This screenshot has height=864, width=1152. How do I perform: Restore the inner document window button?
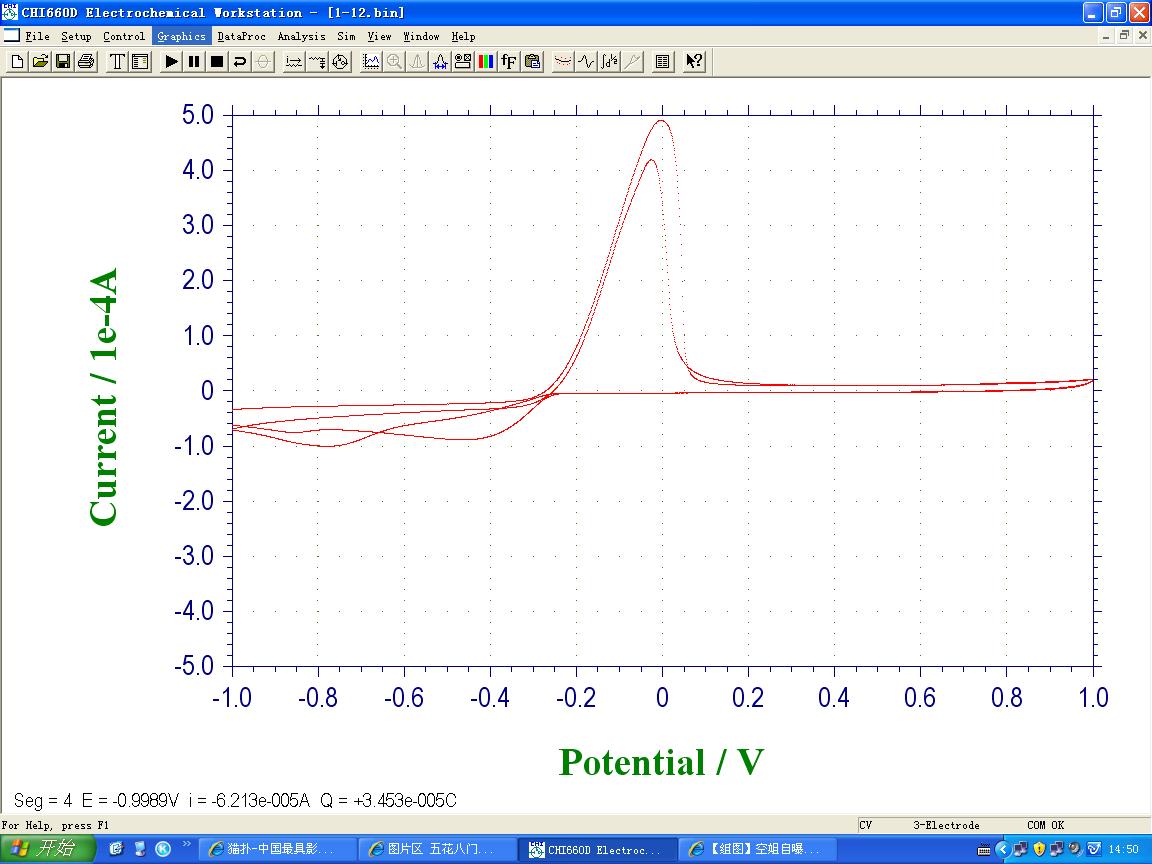coord(1124,35)
